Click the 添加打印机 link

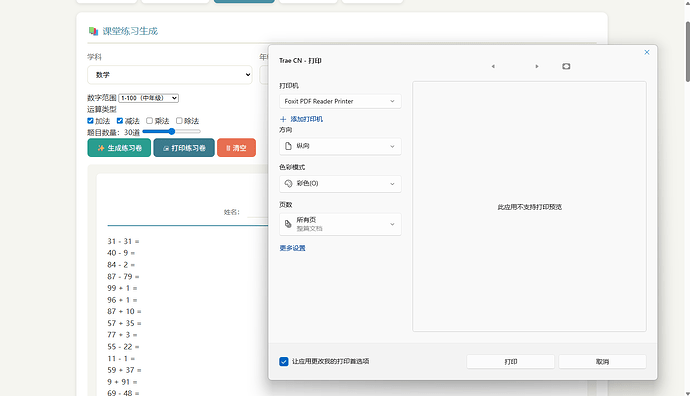[306, 119]
